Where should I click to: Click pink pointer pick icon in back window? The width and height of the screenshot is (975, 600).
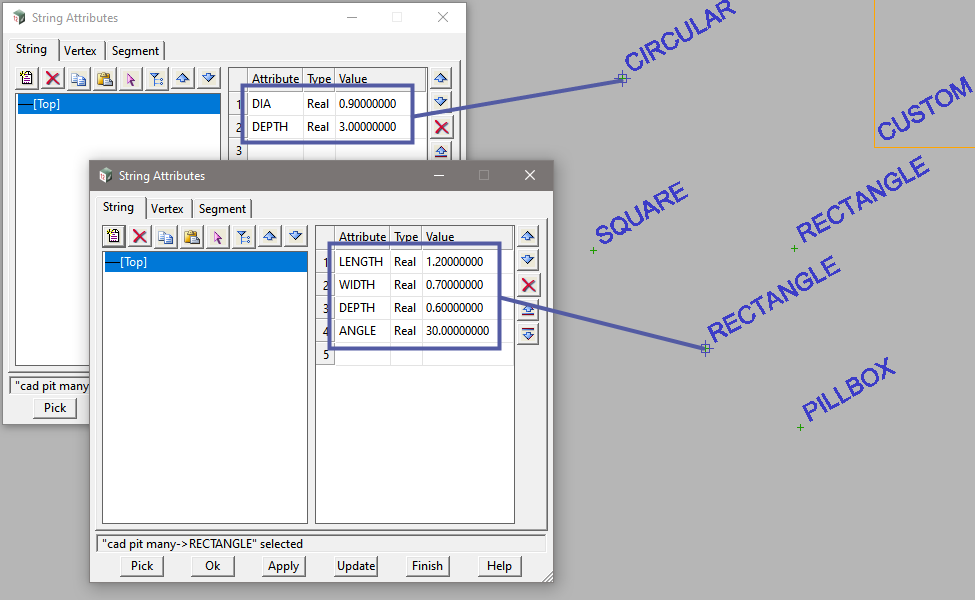pyautogui.click(x=131, y=78)
